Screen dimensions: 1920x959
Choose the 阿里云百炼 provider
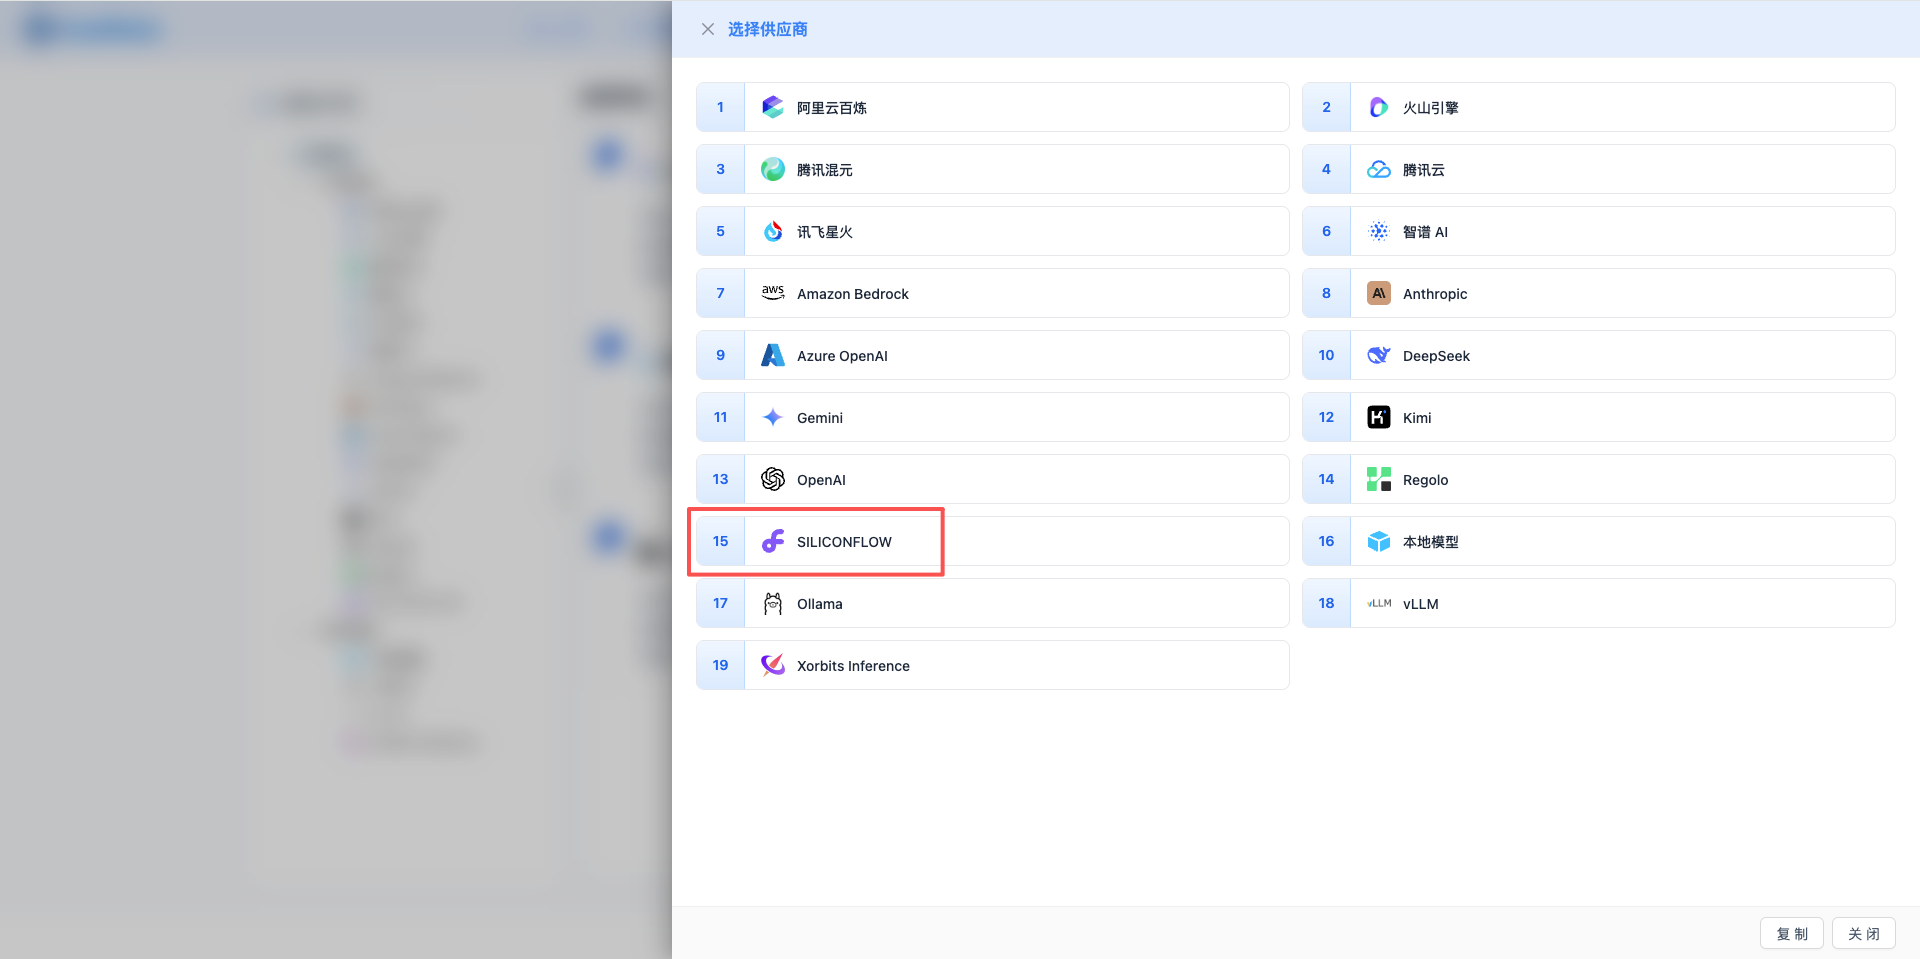click(x=990, y=107)
